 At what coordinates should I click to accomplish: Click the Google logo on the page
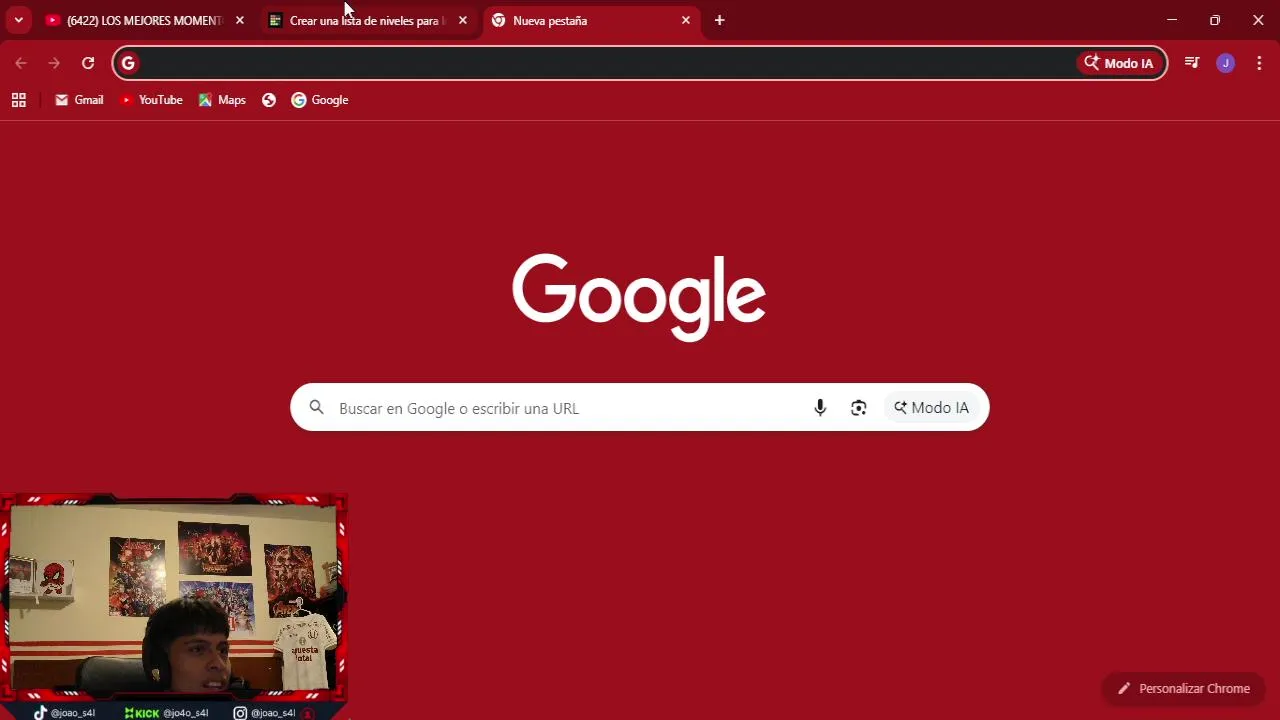(639, 296)
